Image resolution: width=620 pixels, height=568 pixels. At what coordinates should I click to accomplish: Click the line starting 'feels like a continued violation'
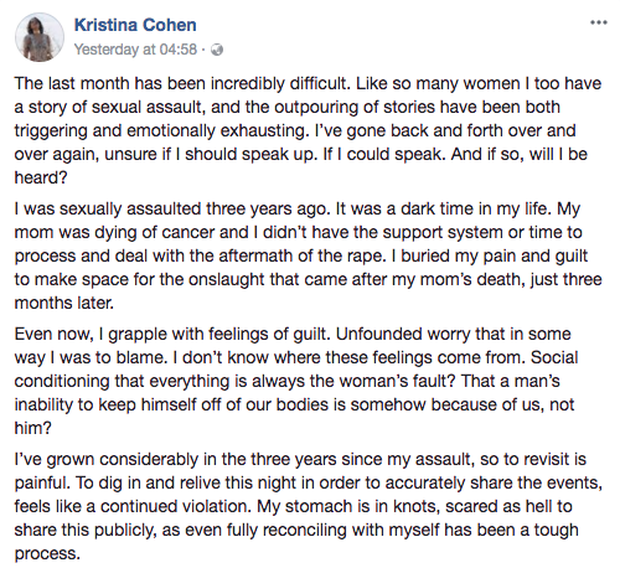click(293, 507)
